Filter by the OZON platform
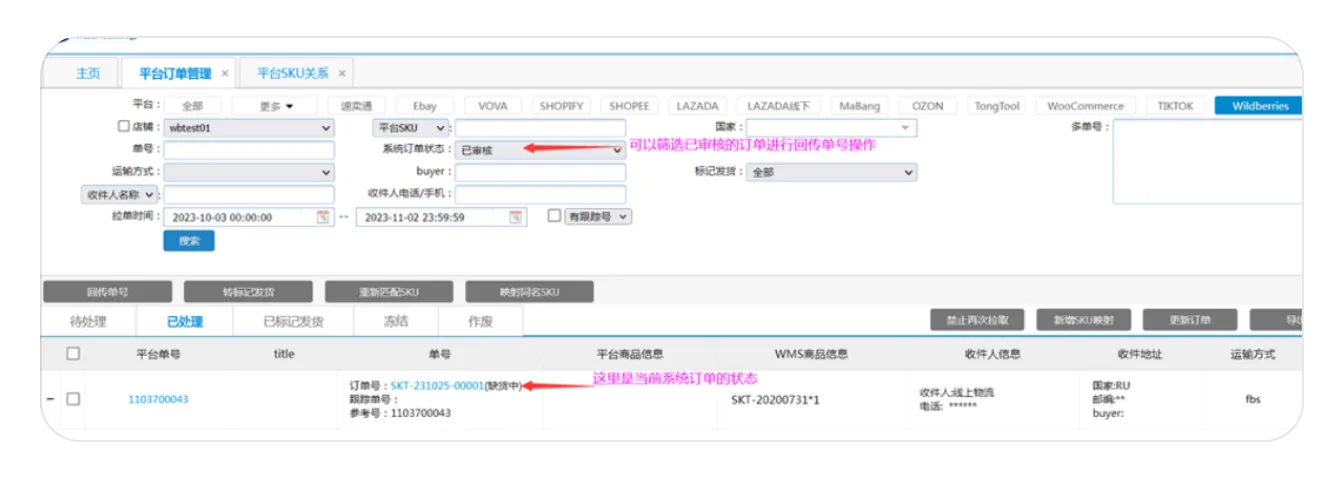 pos(928,106)
